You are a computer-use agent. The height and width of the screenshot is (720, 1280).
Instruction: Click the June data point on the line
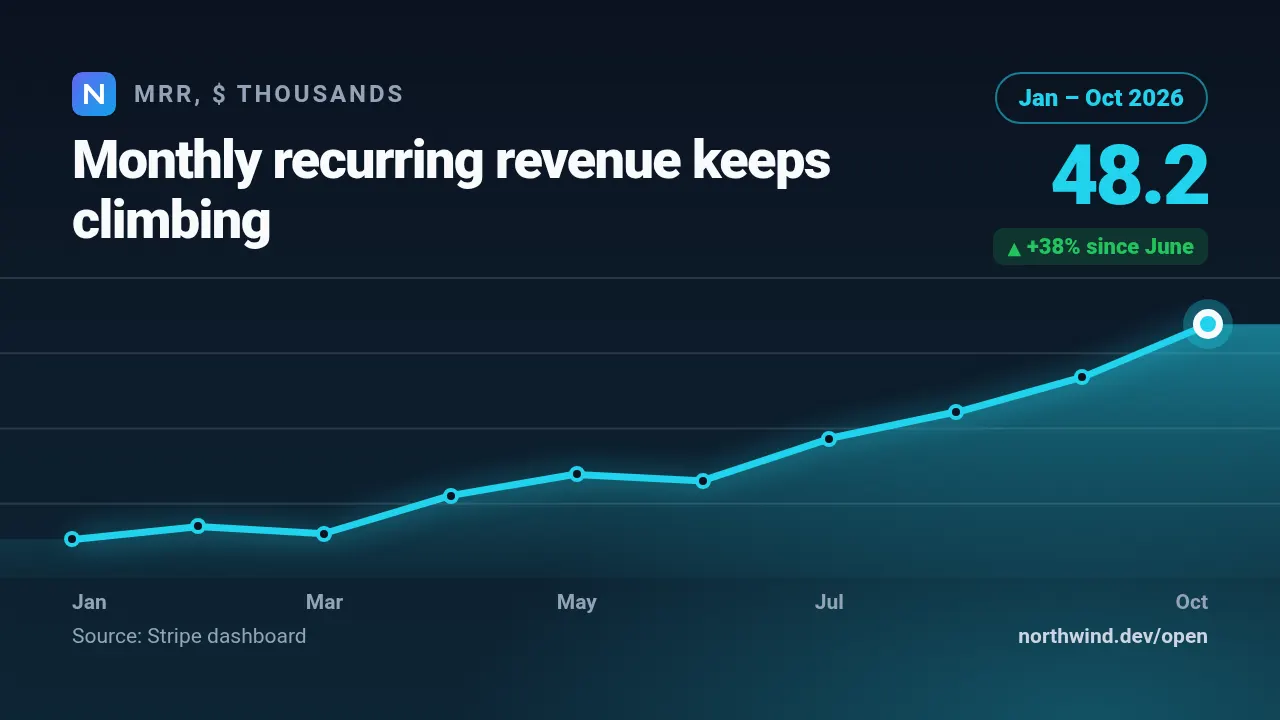(x=703, y=481)
